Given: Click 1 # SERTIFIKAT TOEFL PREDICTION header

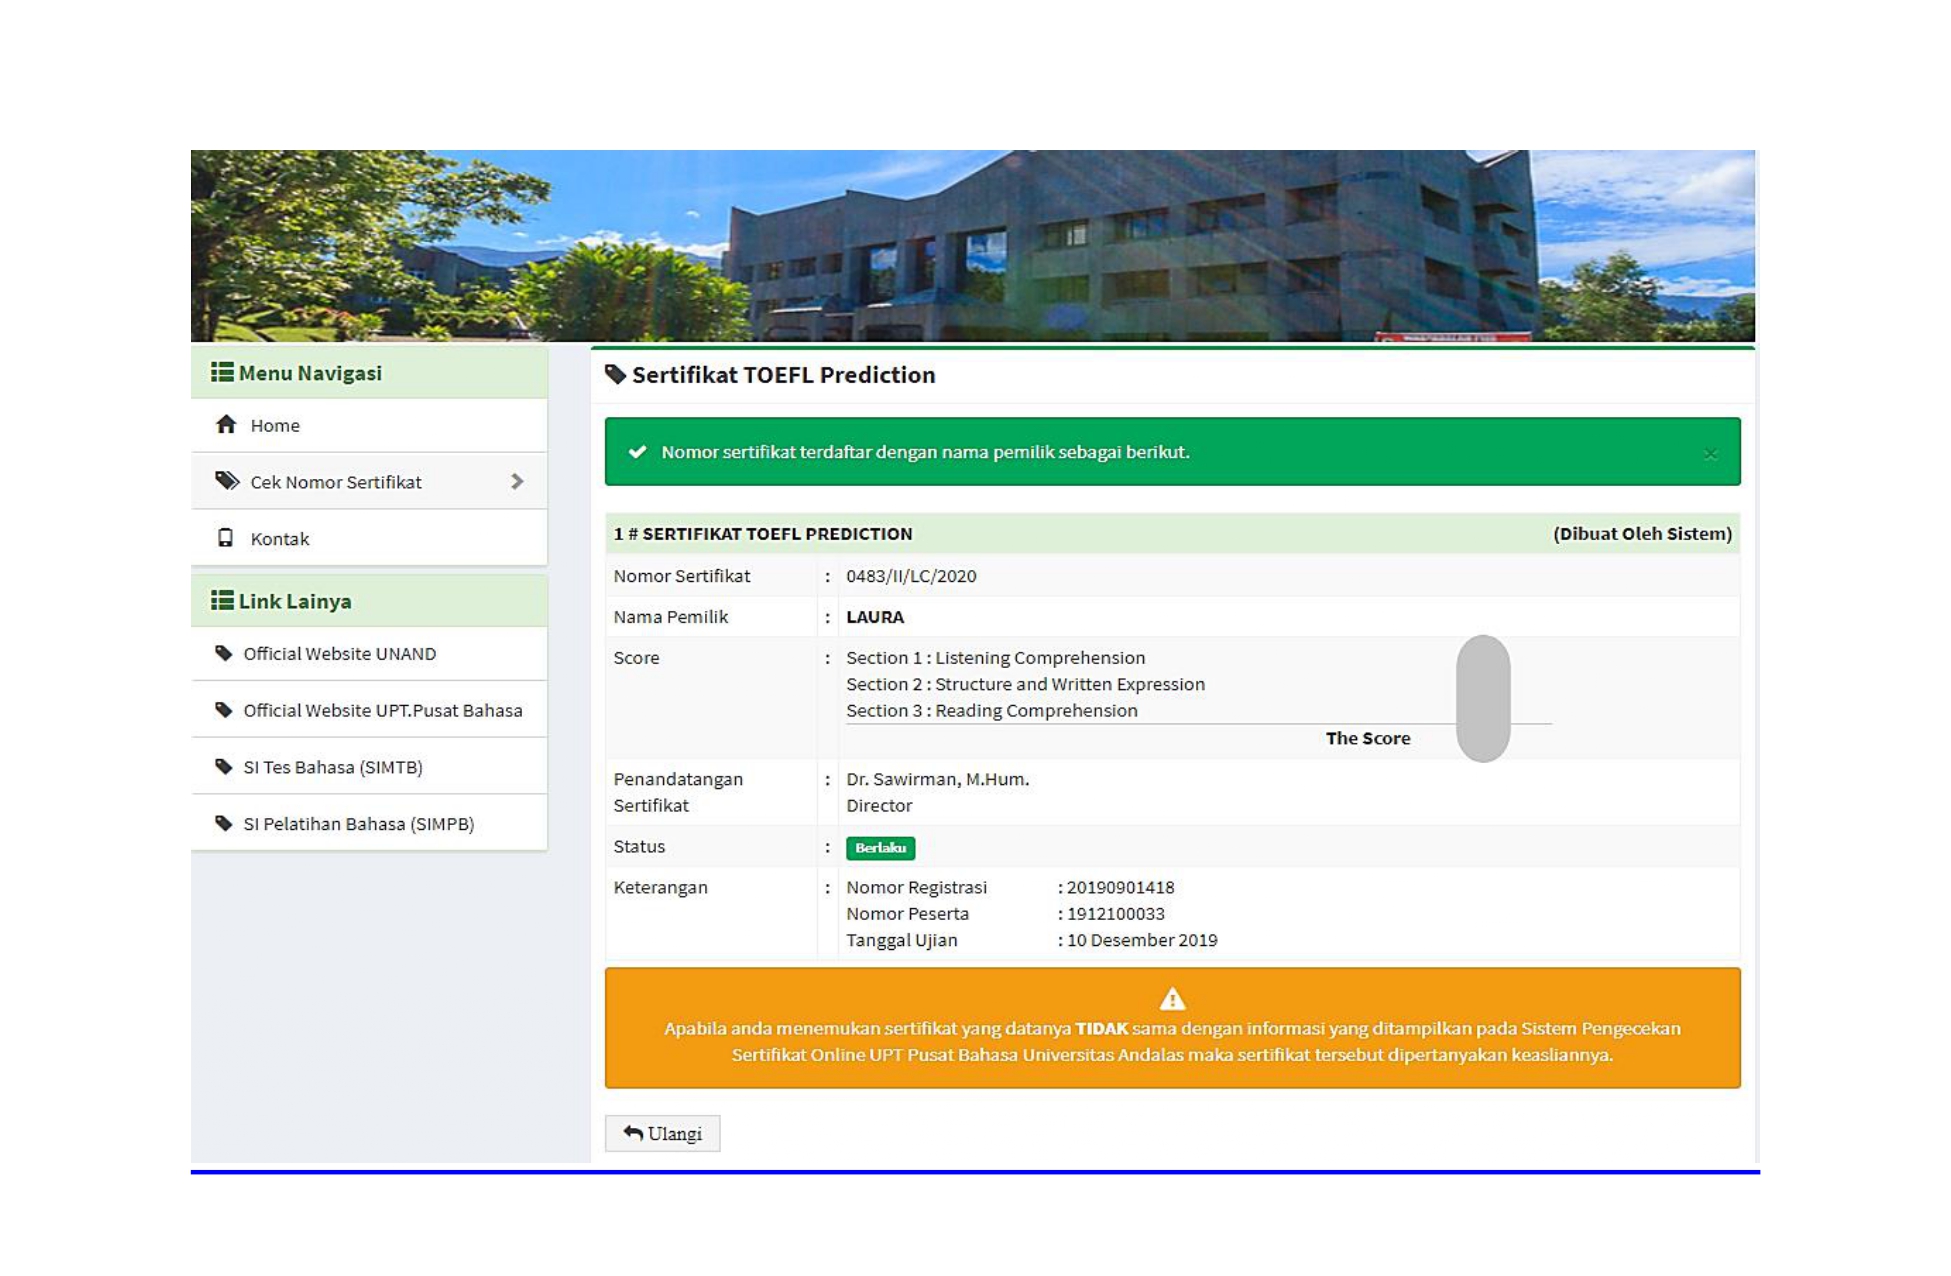Looking at the screenshot, I should [763, 534].
